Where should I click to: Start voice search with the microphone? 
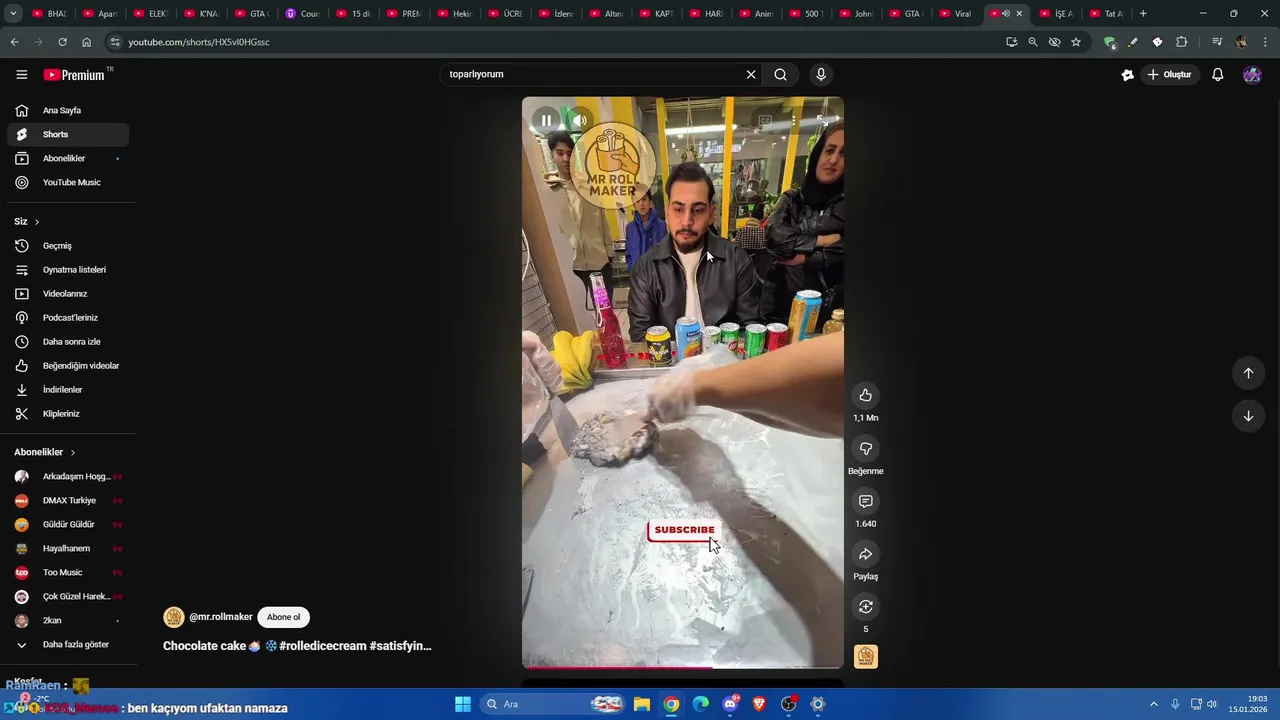pyautogui.click(x=821, y=74)
